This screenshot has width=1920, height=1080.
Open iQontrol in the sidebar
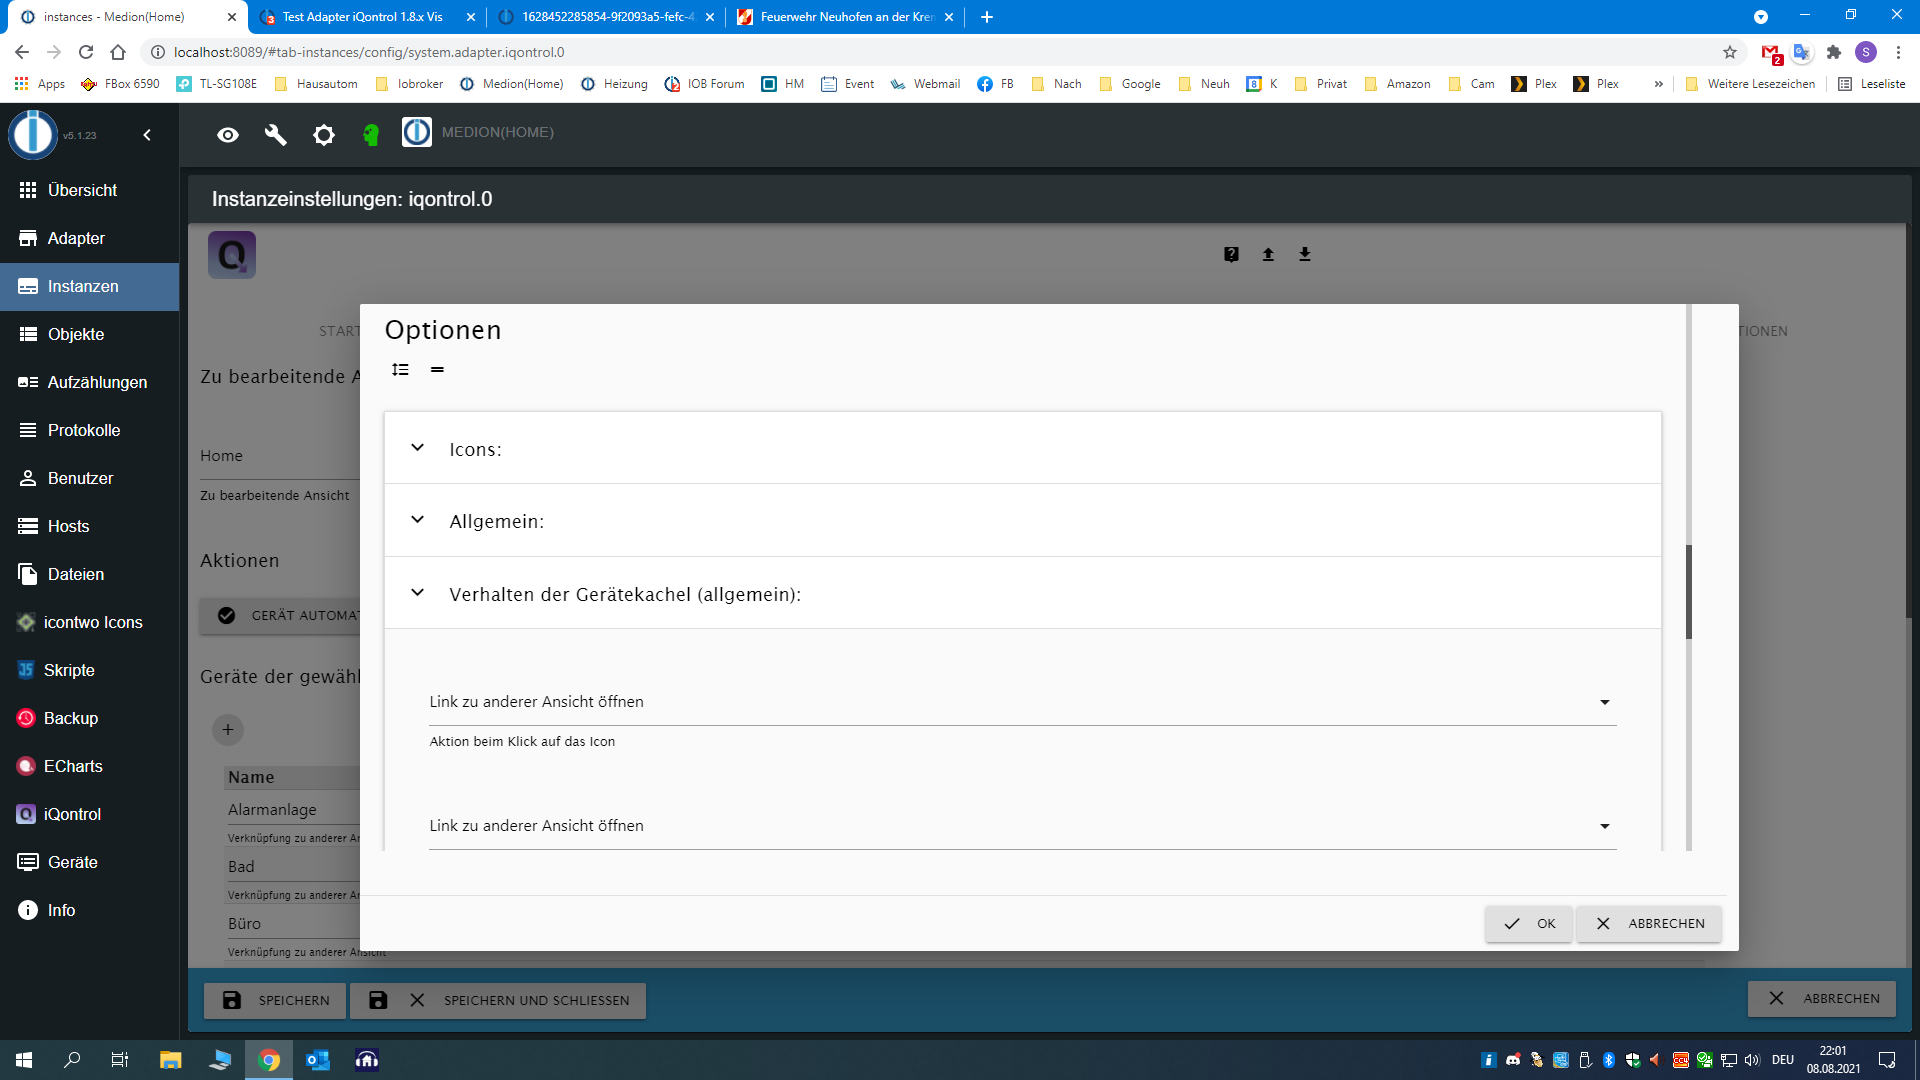[x=90, y=814]
